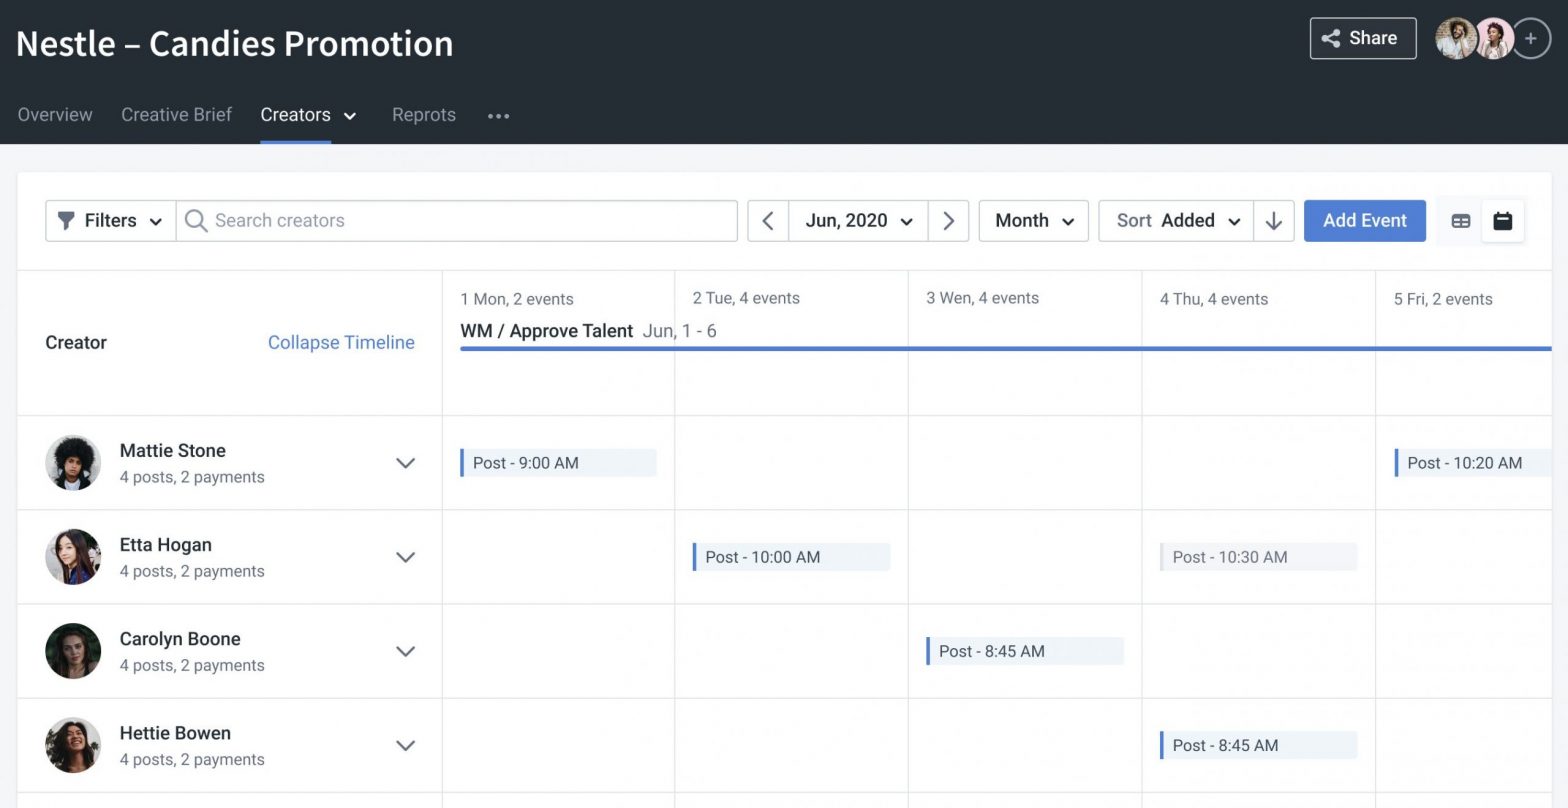Go to the Reprots tab
Viewport: 1568px width, 808px height.
point(424,115)
